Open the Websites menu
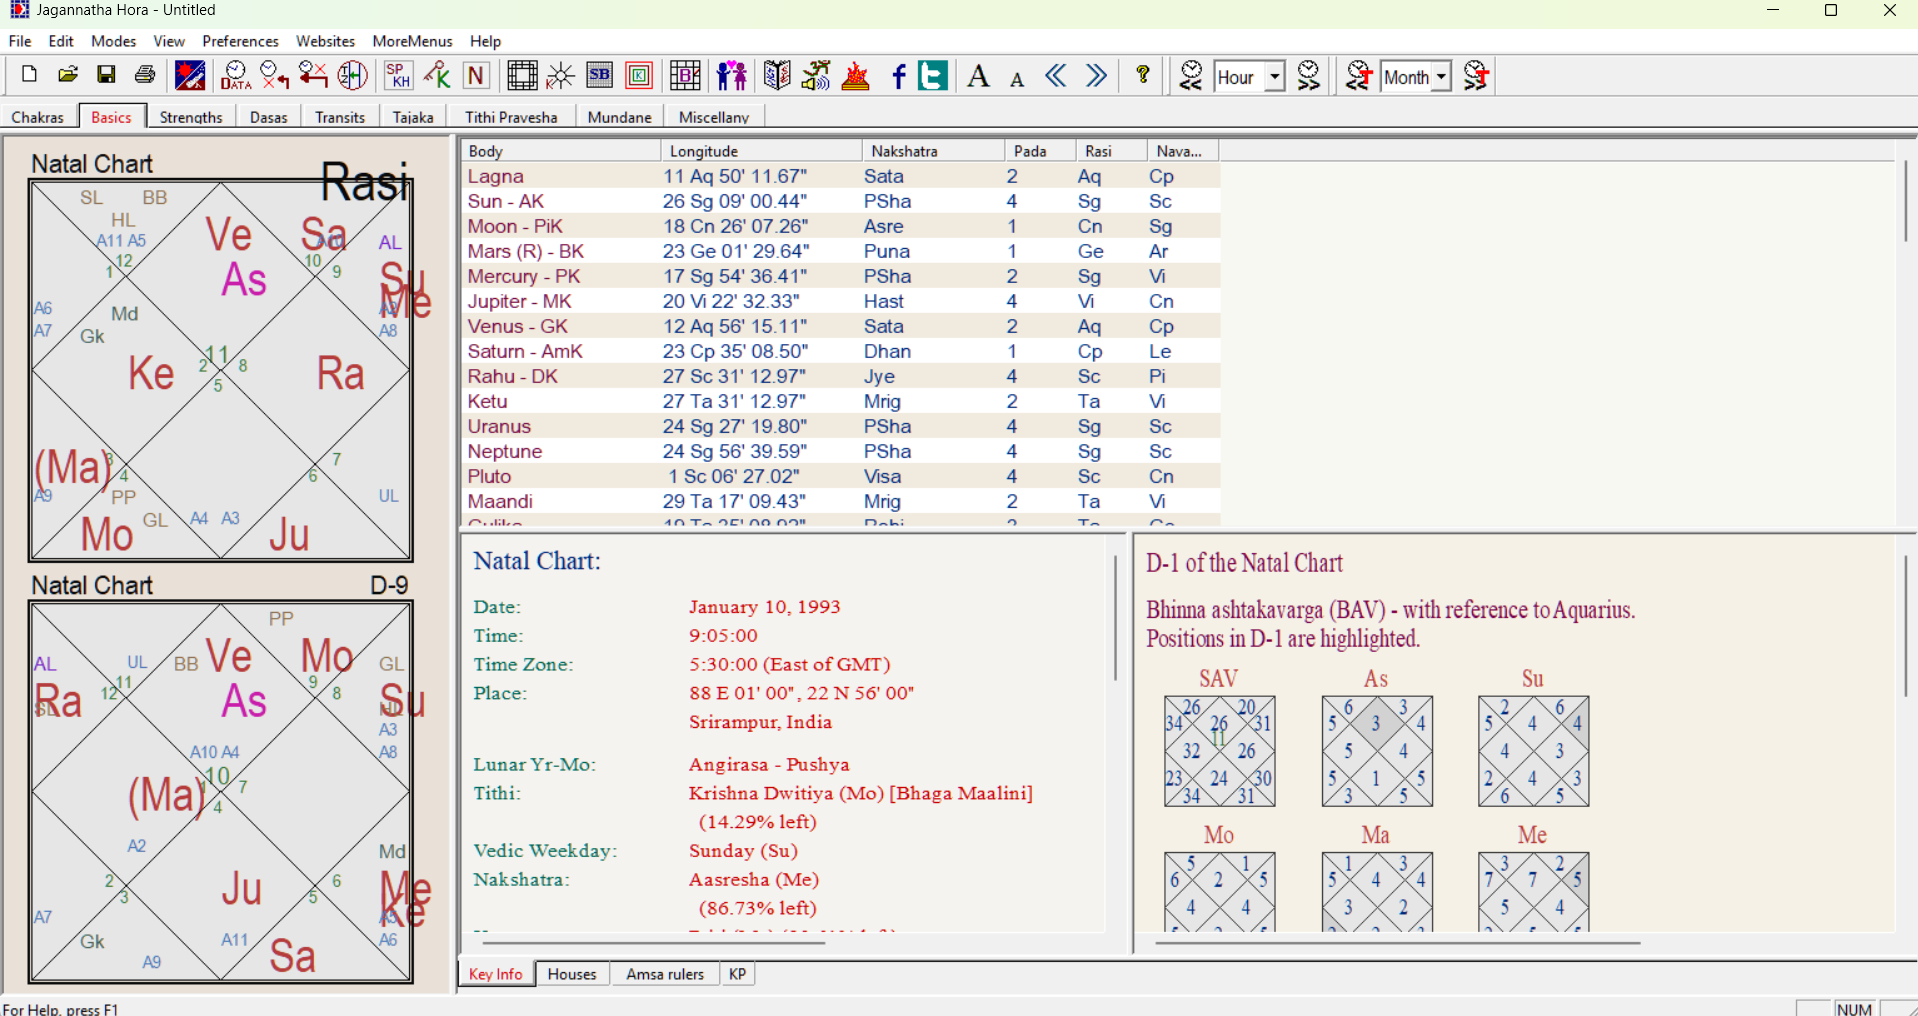The height and width of the screenshot is (1016, 1918). pos(325,41)
